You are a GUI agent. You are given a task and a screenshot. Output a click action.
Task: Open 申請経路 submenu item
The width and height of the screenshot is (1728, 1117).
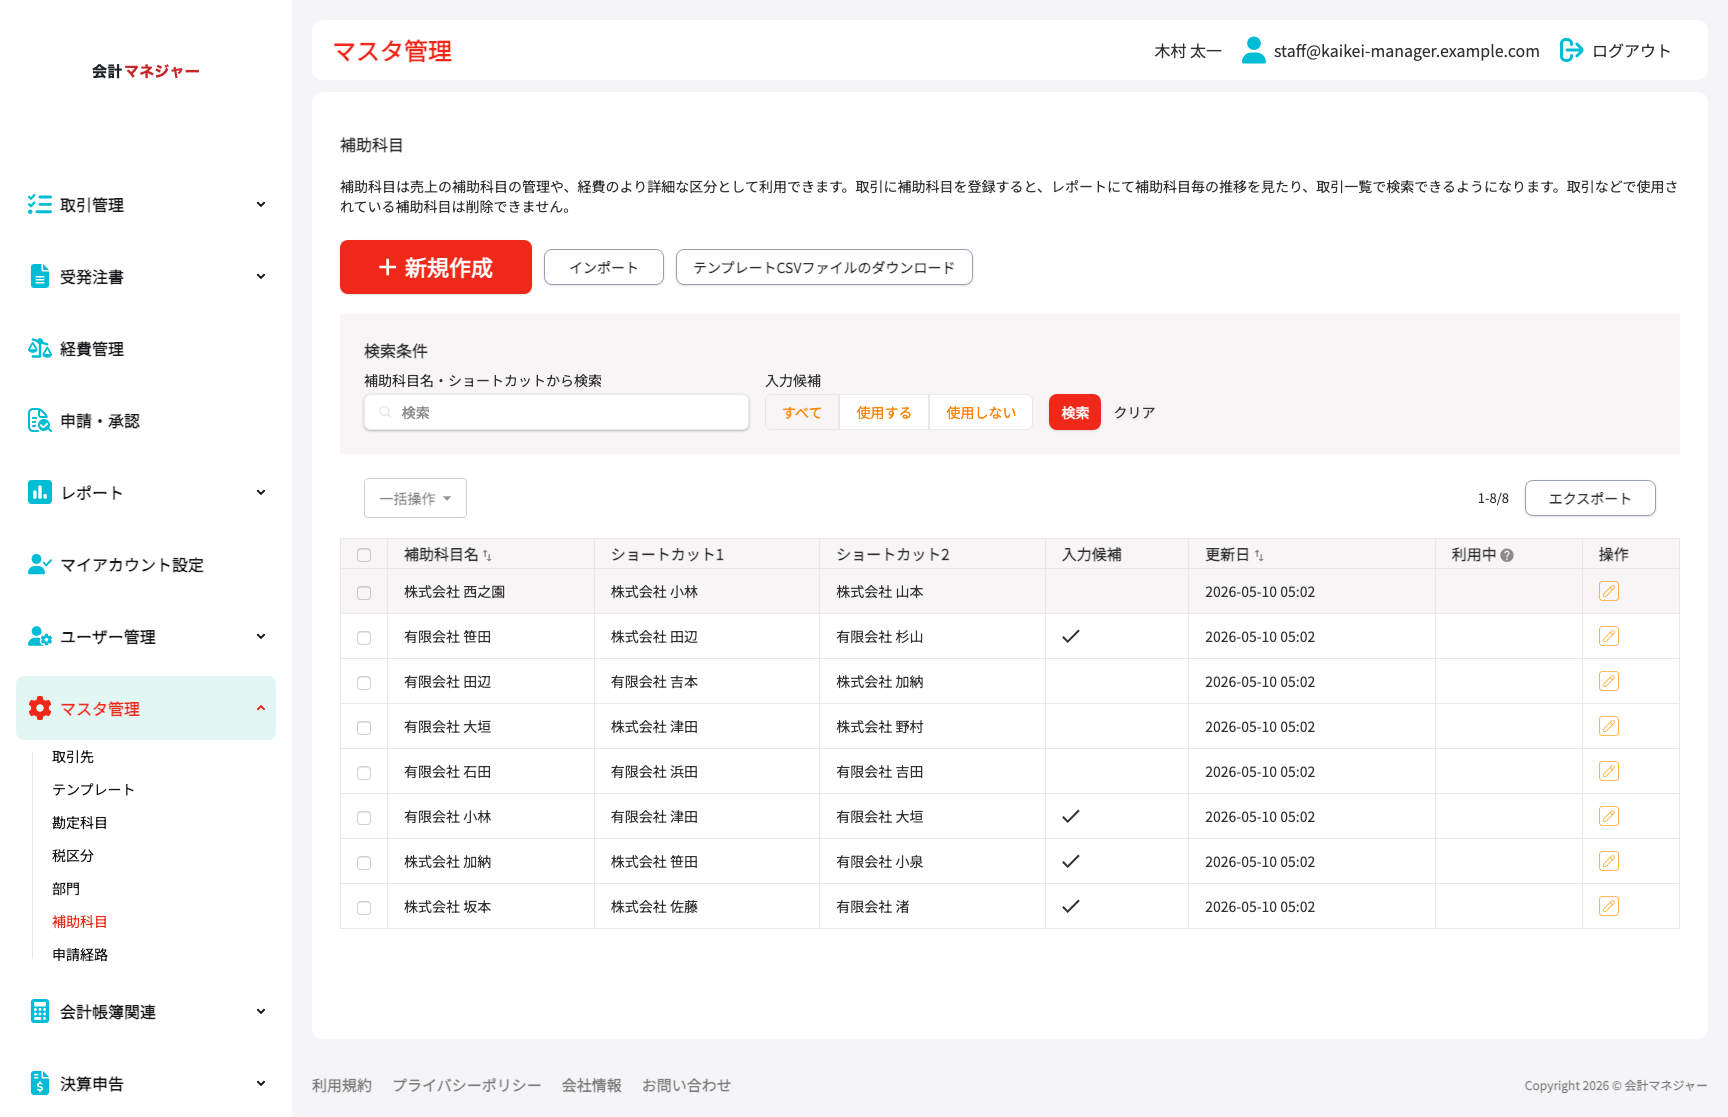80,955
